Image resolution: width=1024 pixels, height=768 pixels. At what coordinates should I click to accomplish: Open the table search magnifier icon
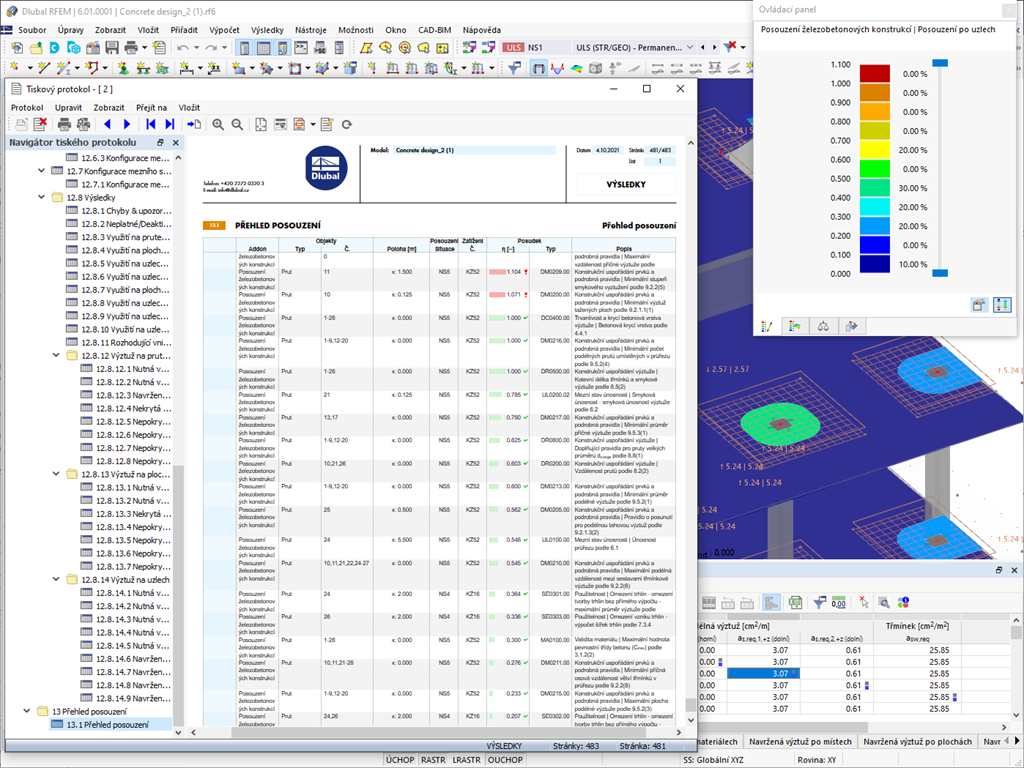tap(884, 602)
